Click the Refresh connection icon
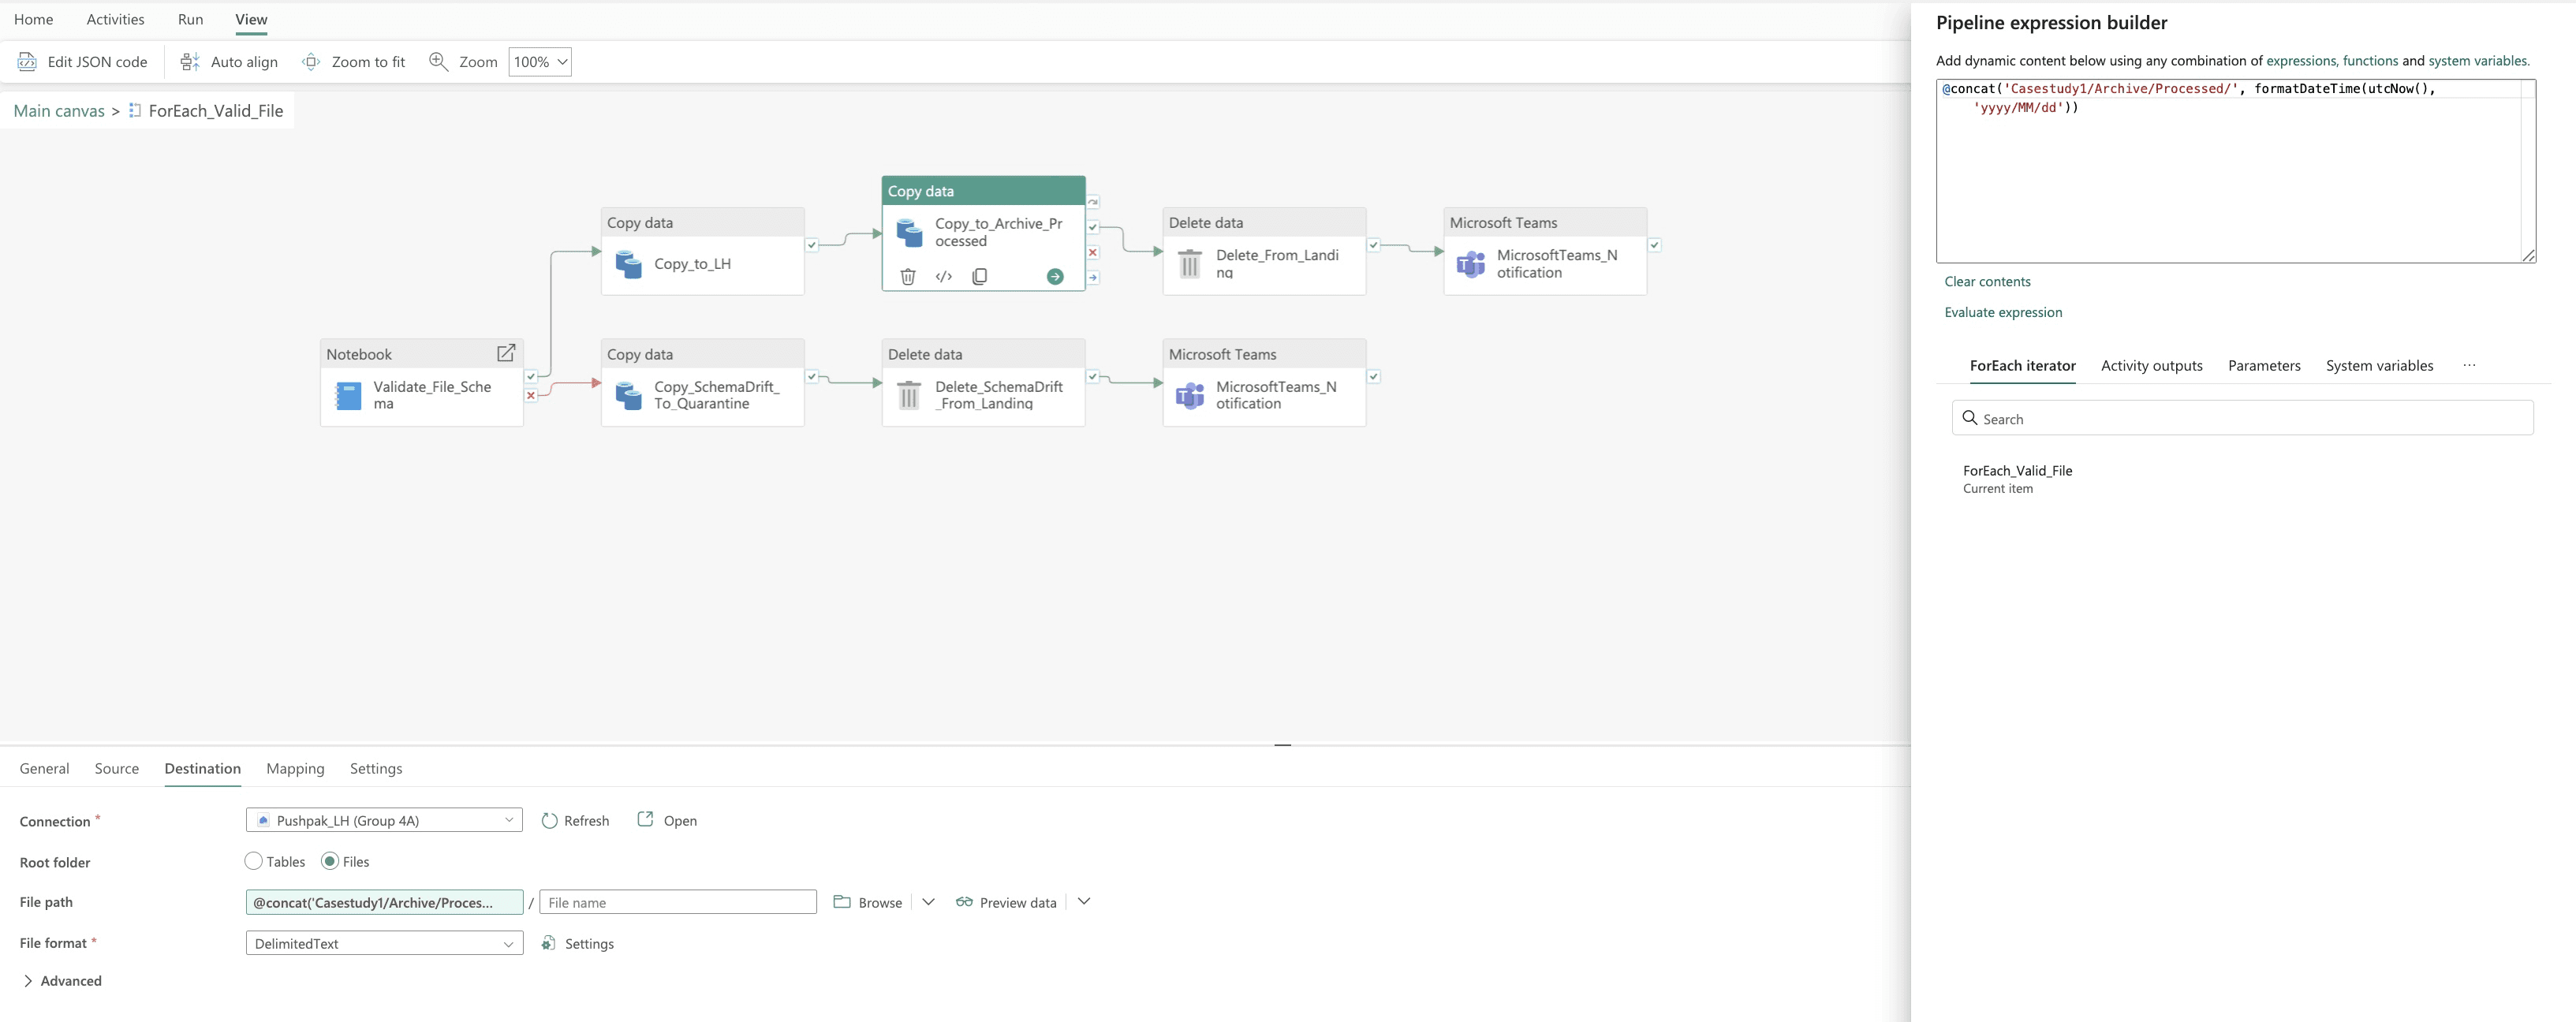This screenshot has width=2576, height=1022. [549, 821]
